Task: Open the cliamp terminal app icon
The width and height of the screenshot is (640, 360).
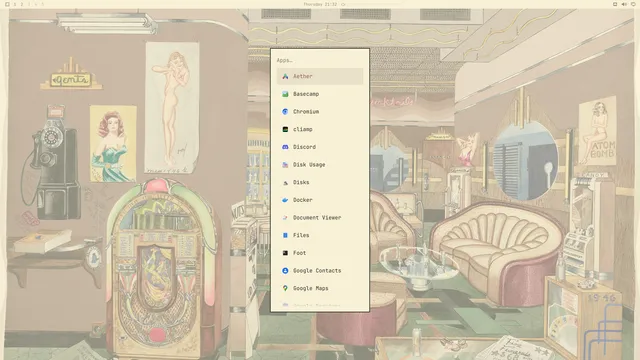Action: 285,129
